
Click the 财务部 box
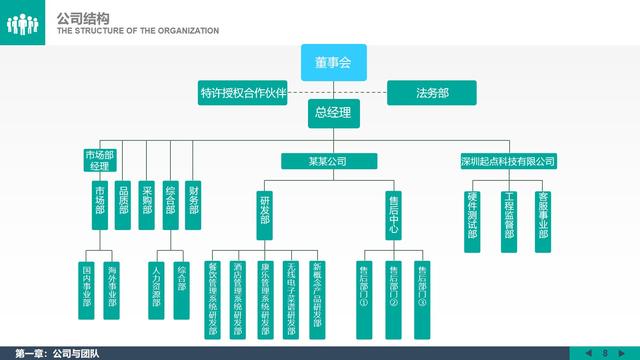point(193,205)
